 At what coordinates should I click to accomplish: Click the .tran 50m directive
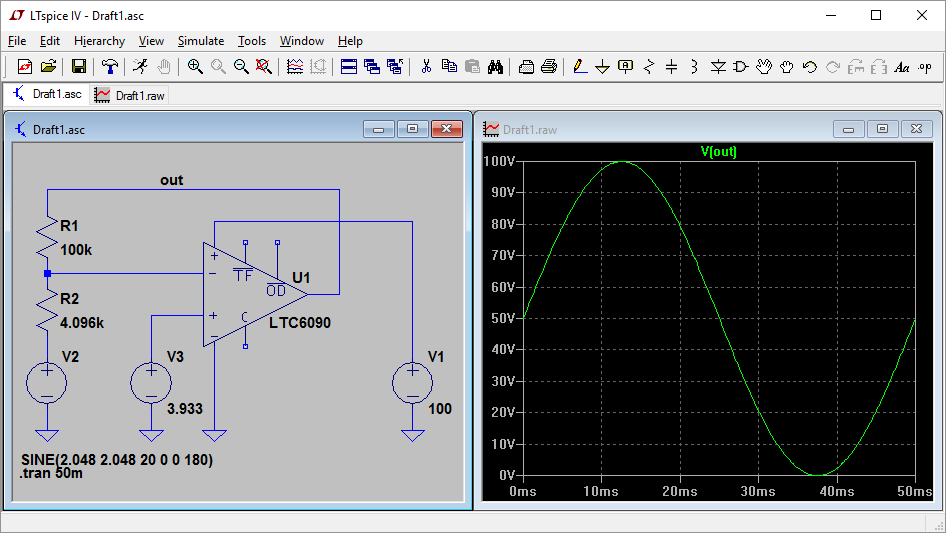(51, 473)
